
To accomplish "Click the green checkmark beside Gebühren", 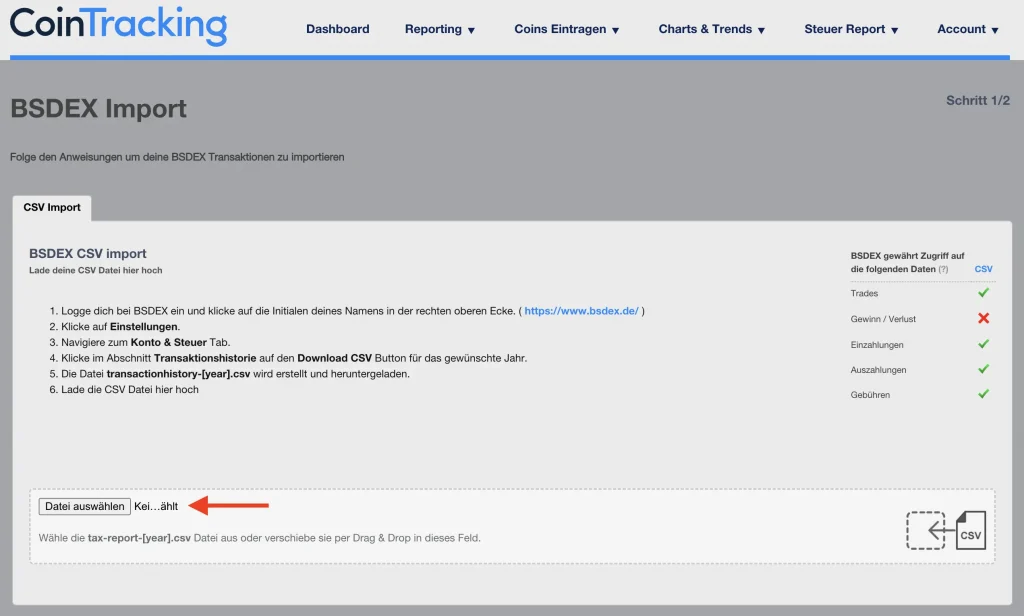I will click(x=983, y=395).
